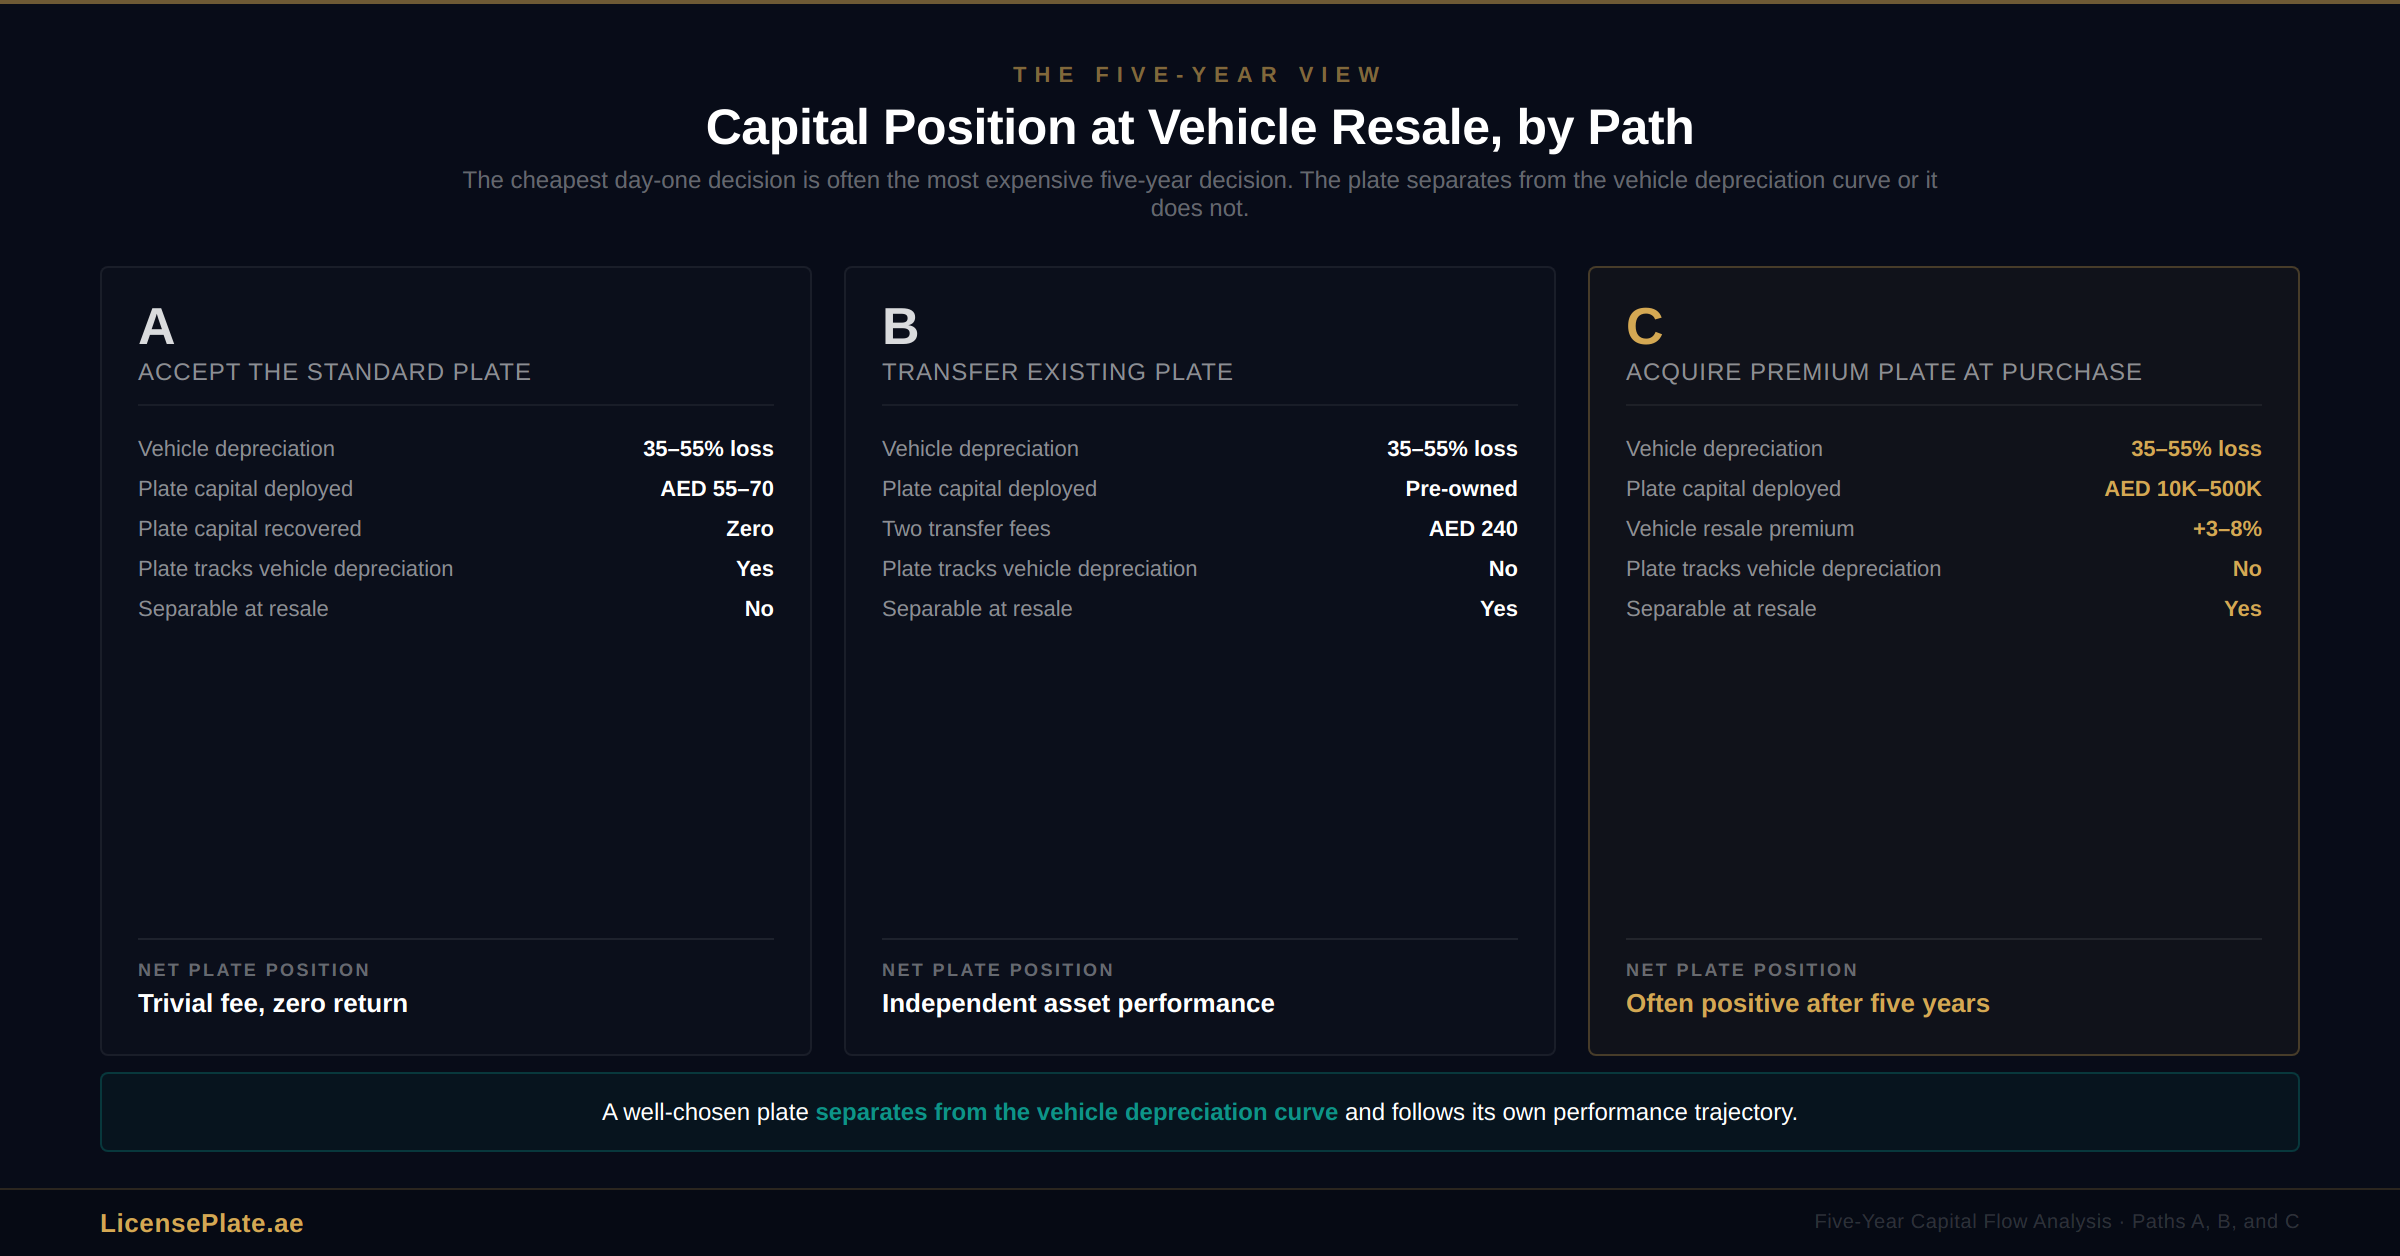Click the +3–8% vehicle resale premium figure
Viewport: 2400px width, 1256px height.
click(2226, 529)
